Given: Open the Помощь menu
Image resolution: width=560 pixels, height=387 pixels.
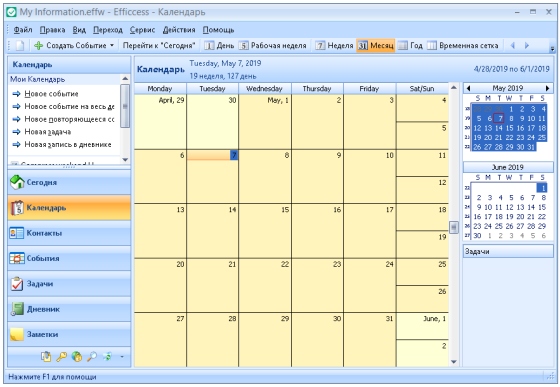Looking at the screenshot, I should click(x=219, y=30).
